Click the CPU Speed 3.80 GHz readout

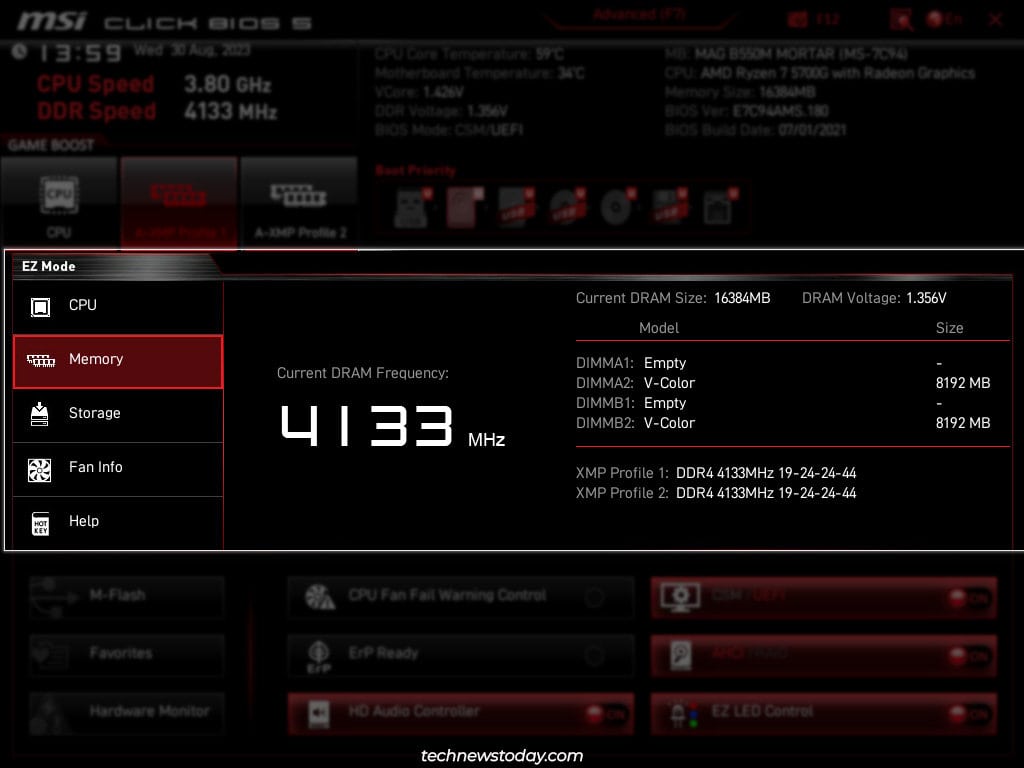pyautogui.click(x=227, y=84)
